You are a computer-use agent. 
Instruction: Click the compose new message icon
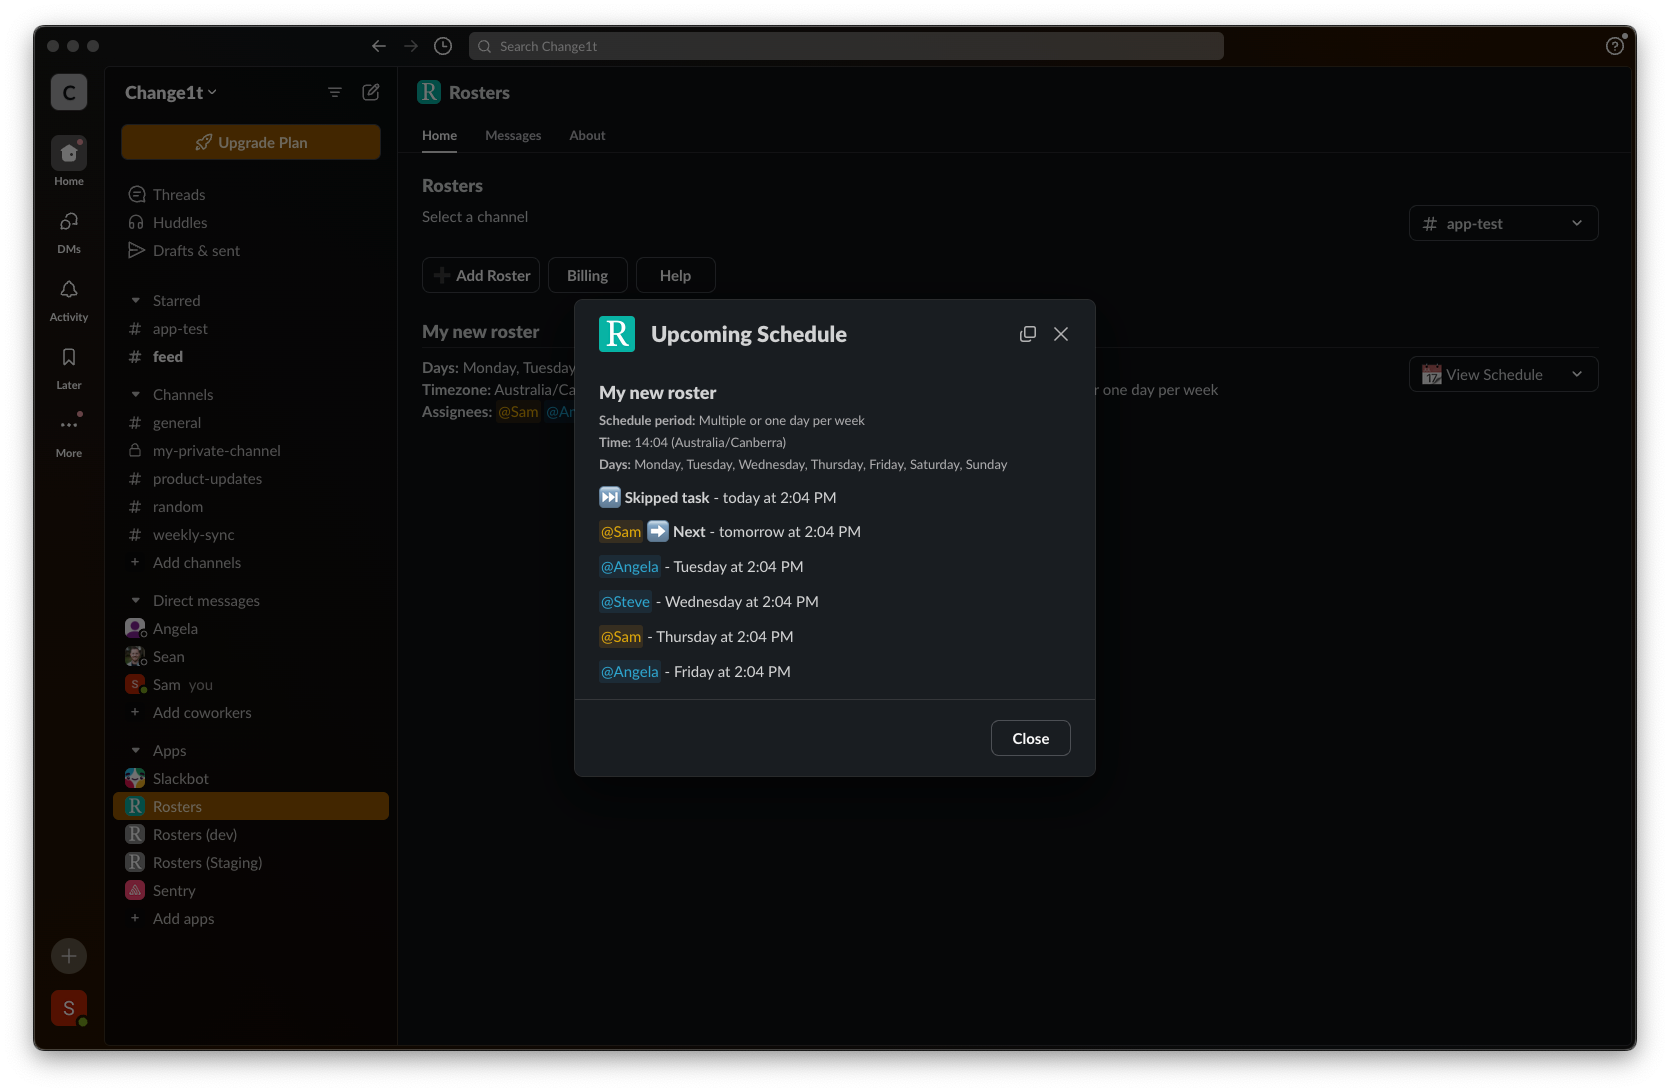pyautogui.click(x=371, y=92)
